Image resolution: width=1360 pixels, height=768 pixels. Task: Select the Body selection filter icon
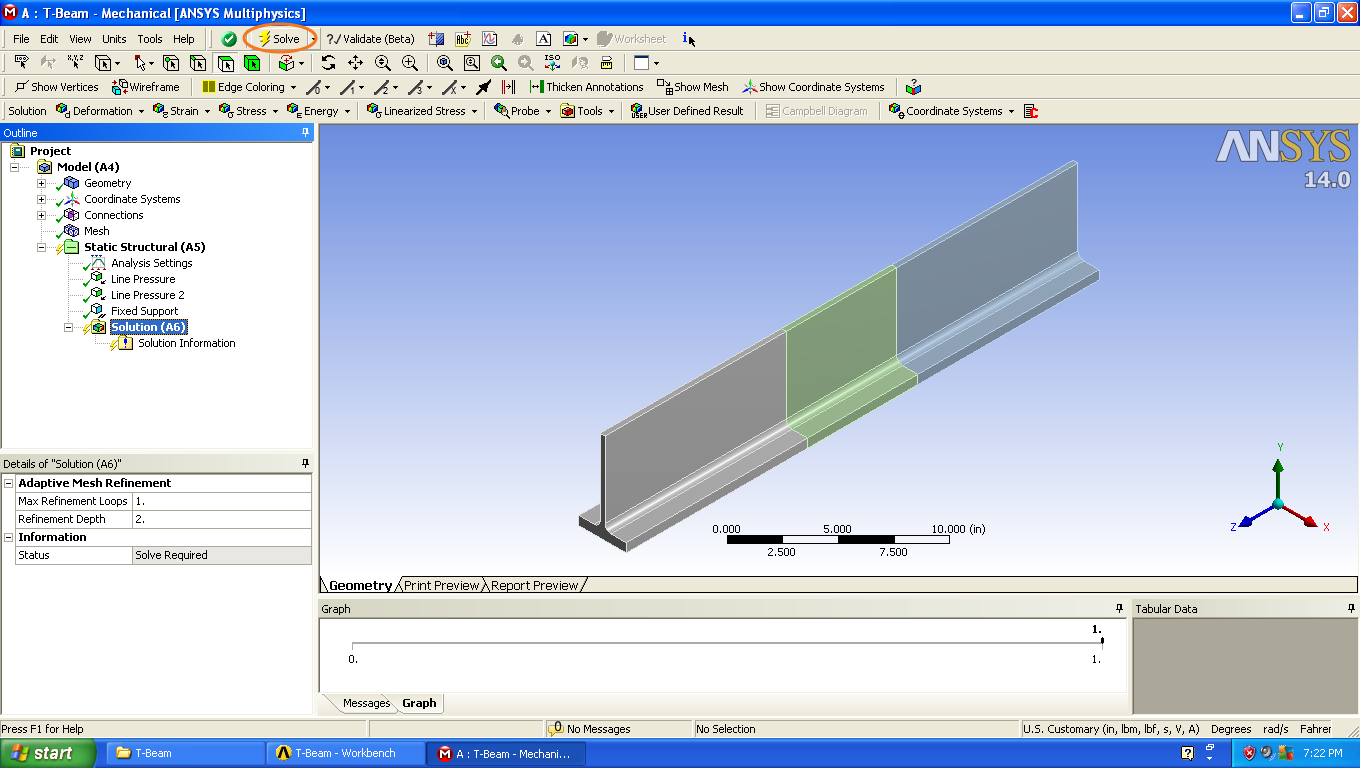[x=252, y=63]
